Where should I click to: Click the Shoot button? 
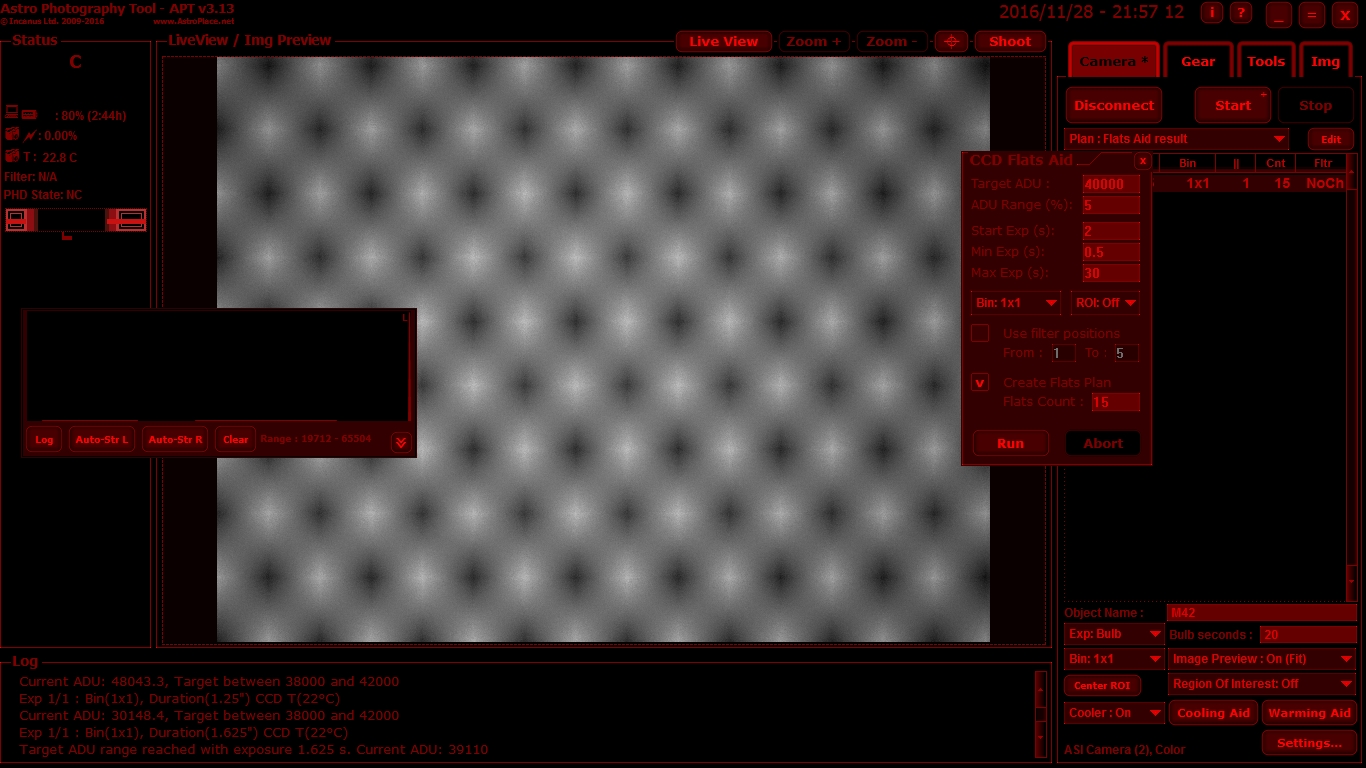[1010, 41]
